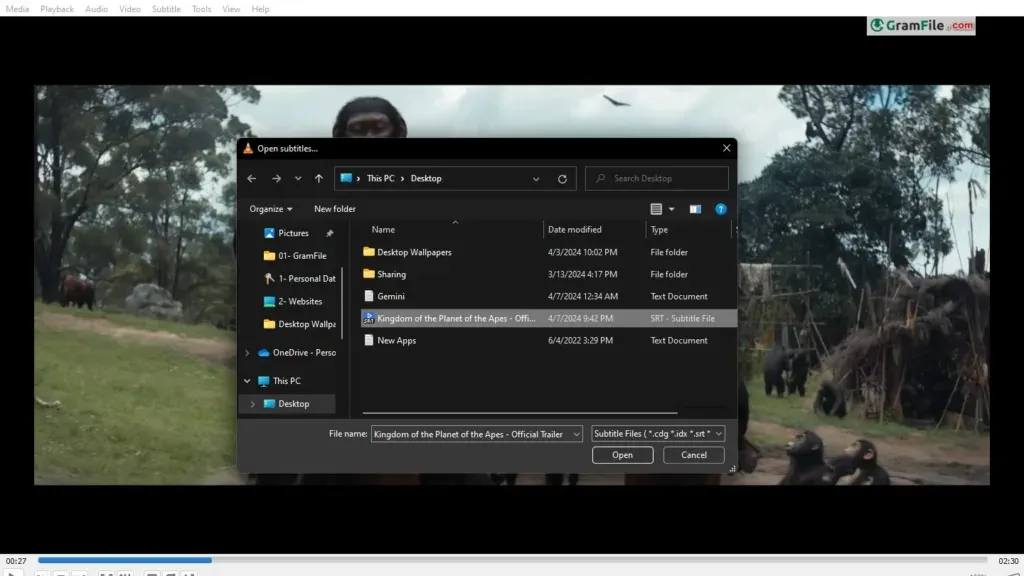1024x576 pixels.
Task: Close the Open subtitles dialog
Action: 726,148
